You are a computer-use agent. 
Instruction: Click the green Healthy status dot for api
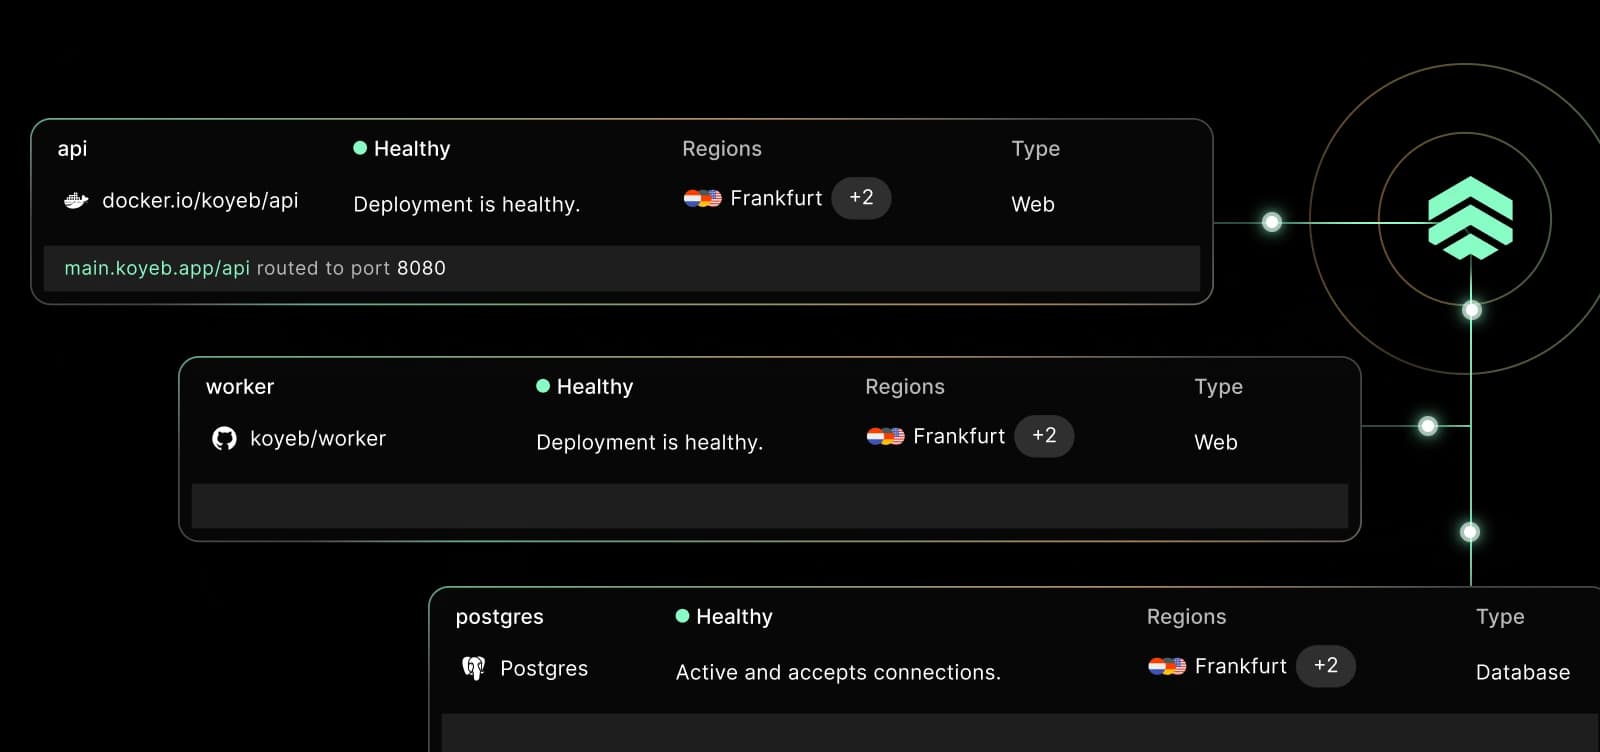pos(360,148)
